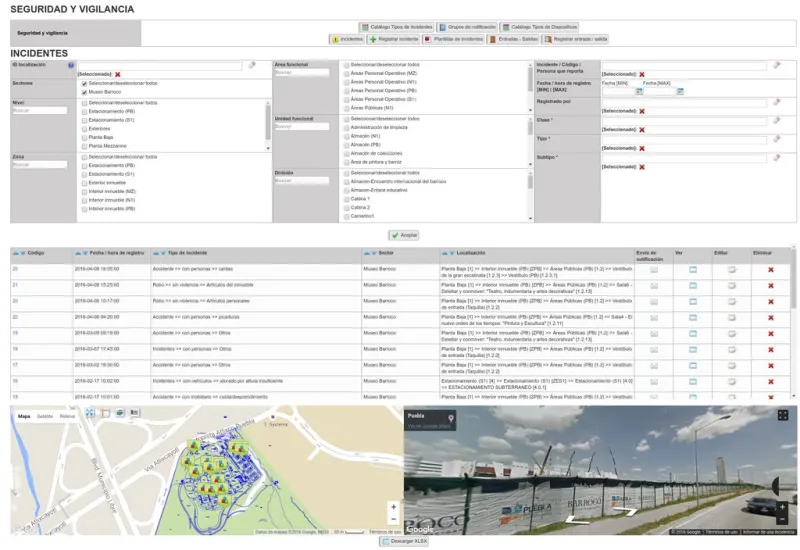Sort Tipo de incidente ascending

(156, 253)
